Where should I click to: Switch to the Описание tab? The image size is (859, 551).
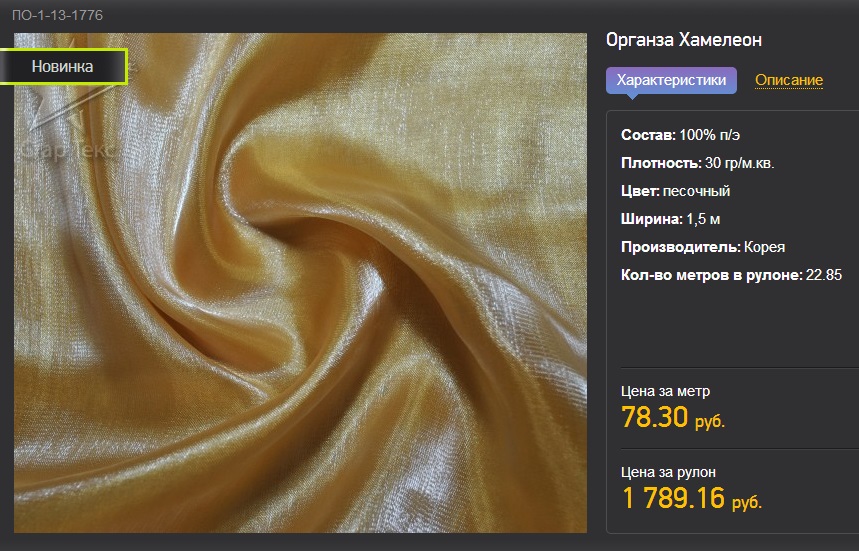point(789,80)
